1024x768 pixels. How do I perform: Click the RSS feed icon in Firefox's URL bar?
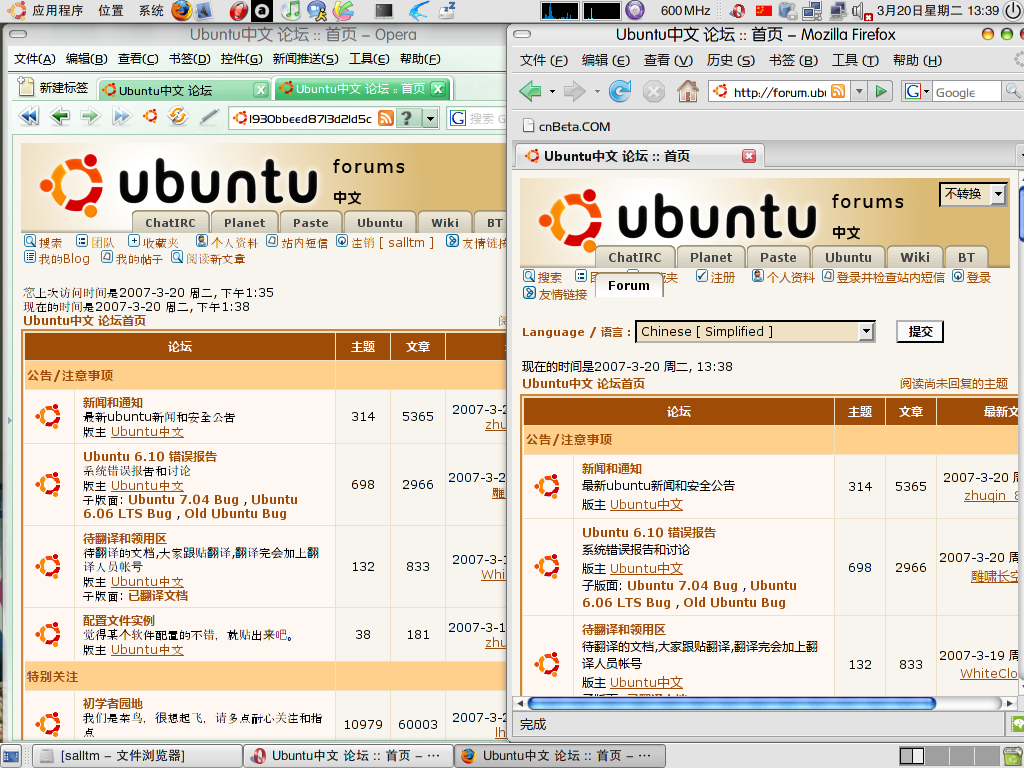(x=838, y=91)
